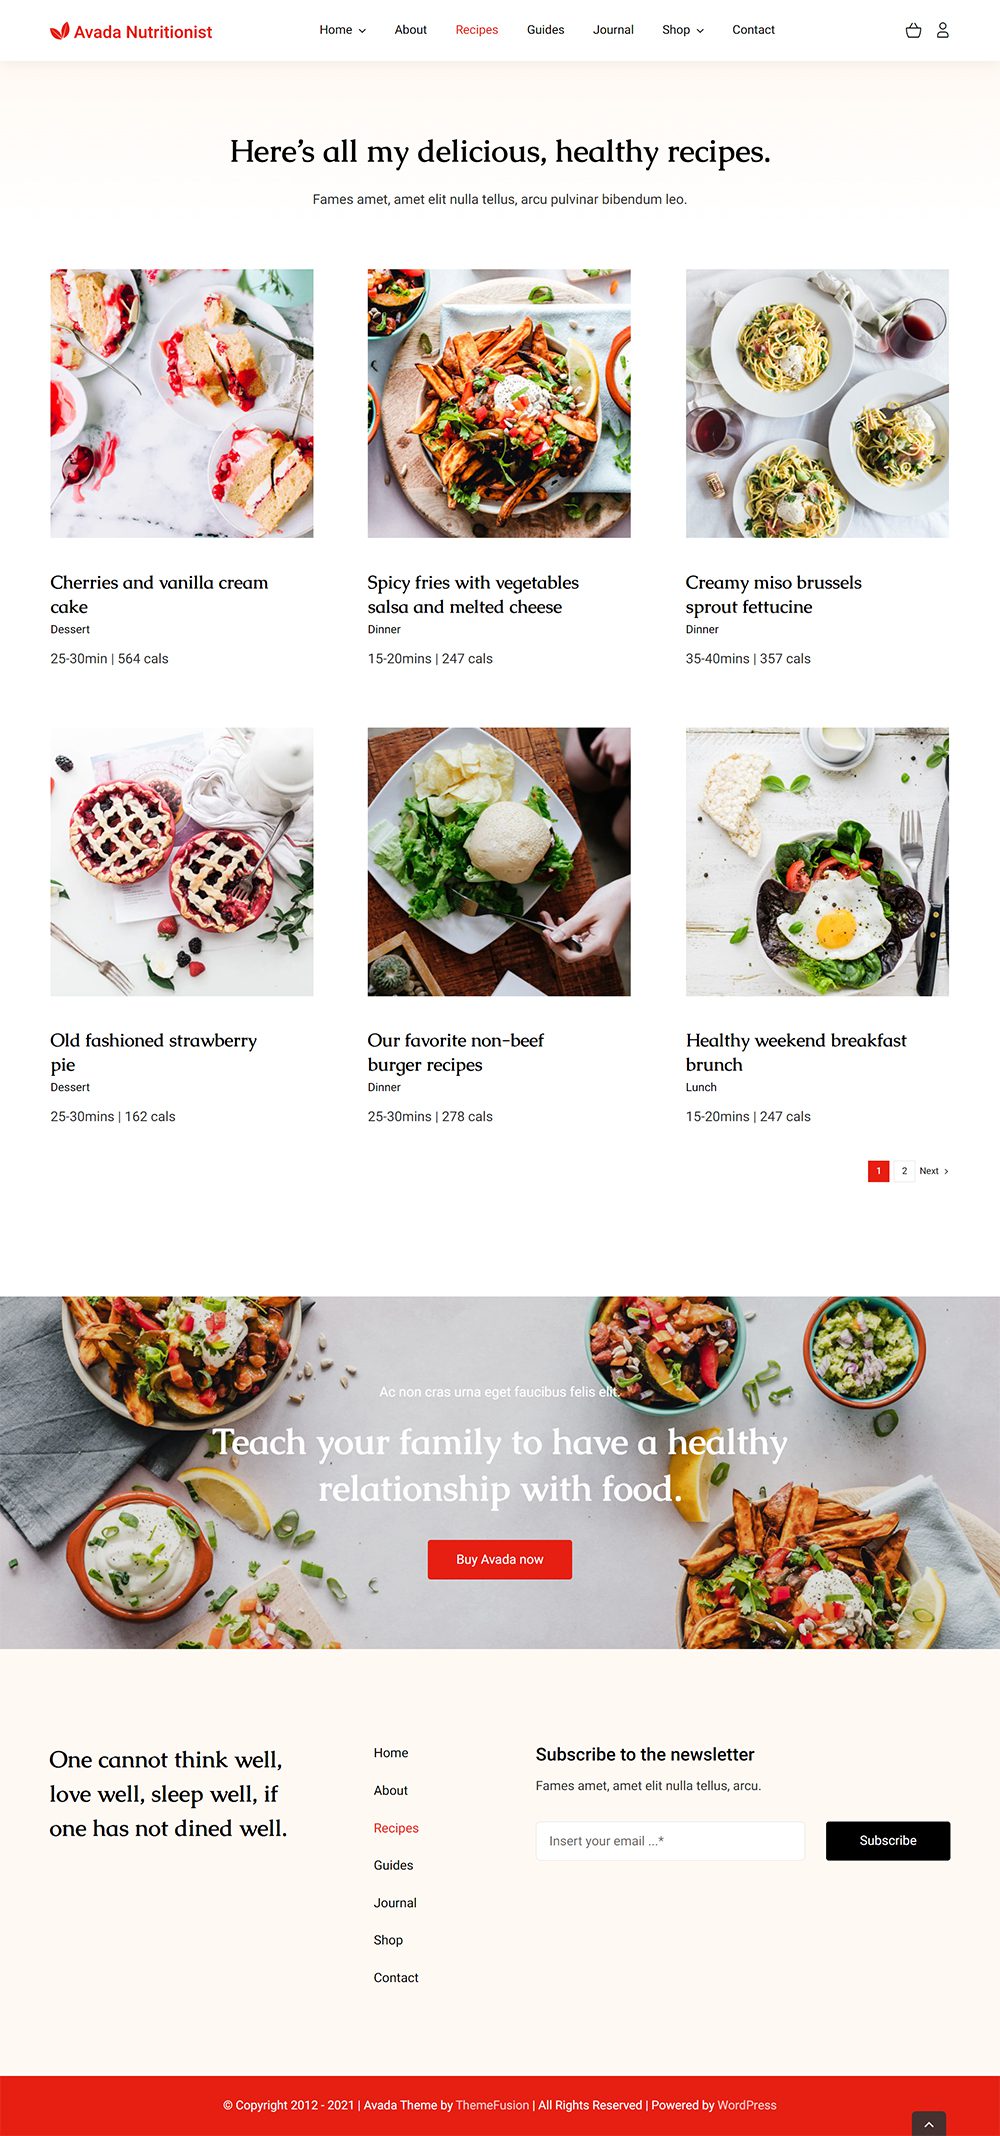Open the shopping cart icon
The width and height of the screenshot is (1000, 2136).
[x=913, y=30]
